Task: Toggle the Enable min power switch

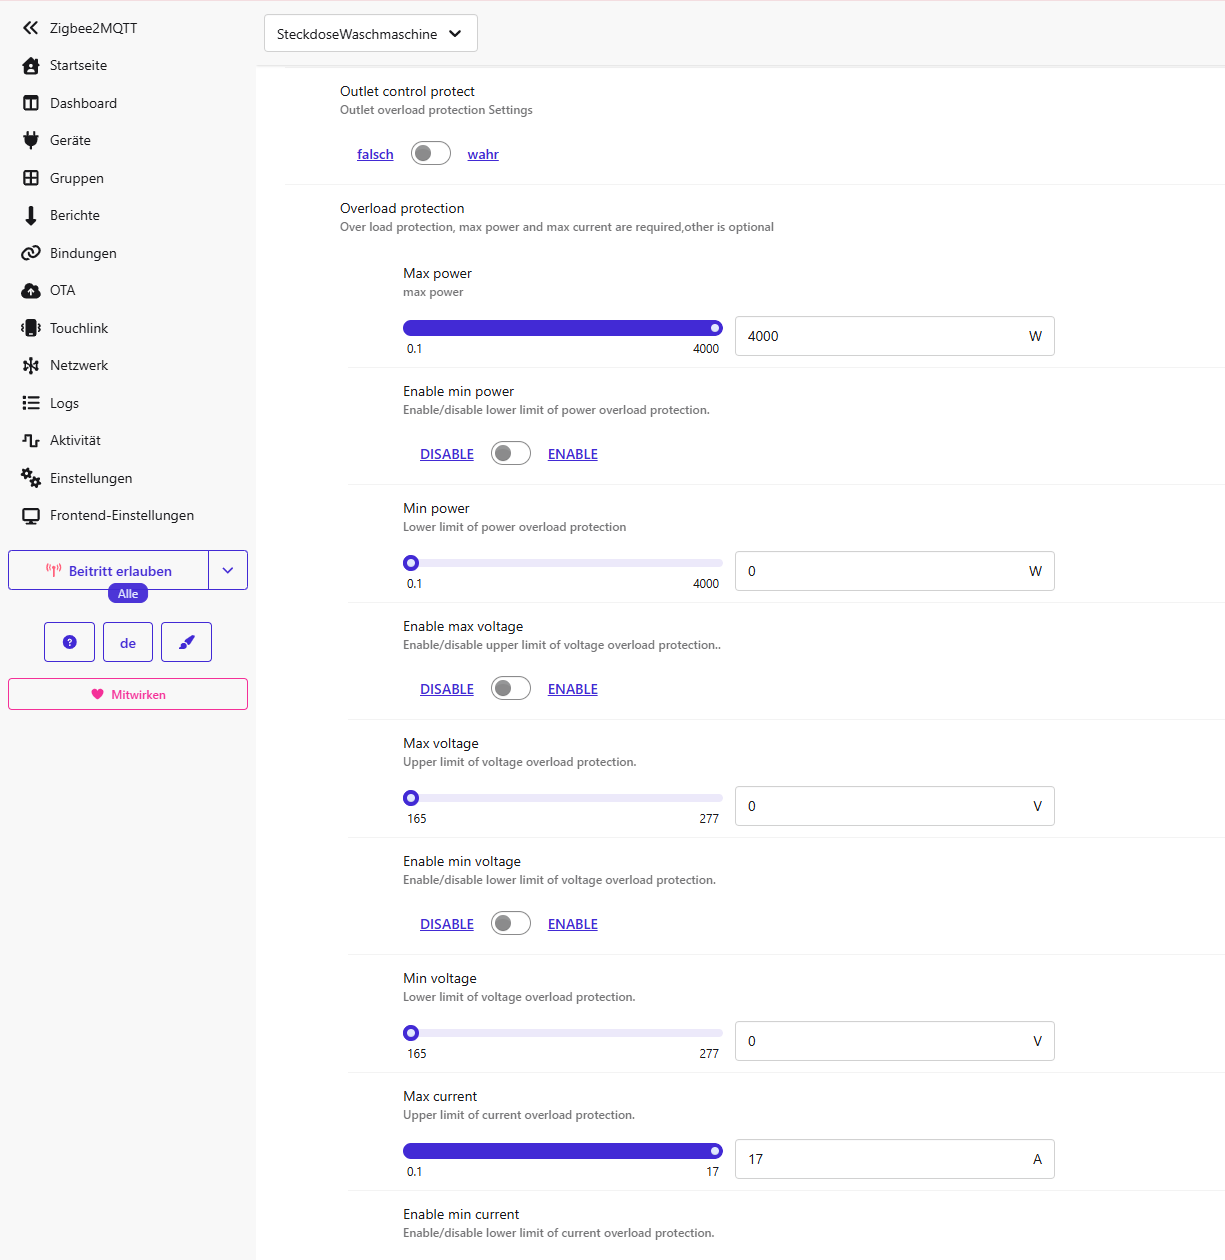Action: 510,453
